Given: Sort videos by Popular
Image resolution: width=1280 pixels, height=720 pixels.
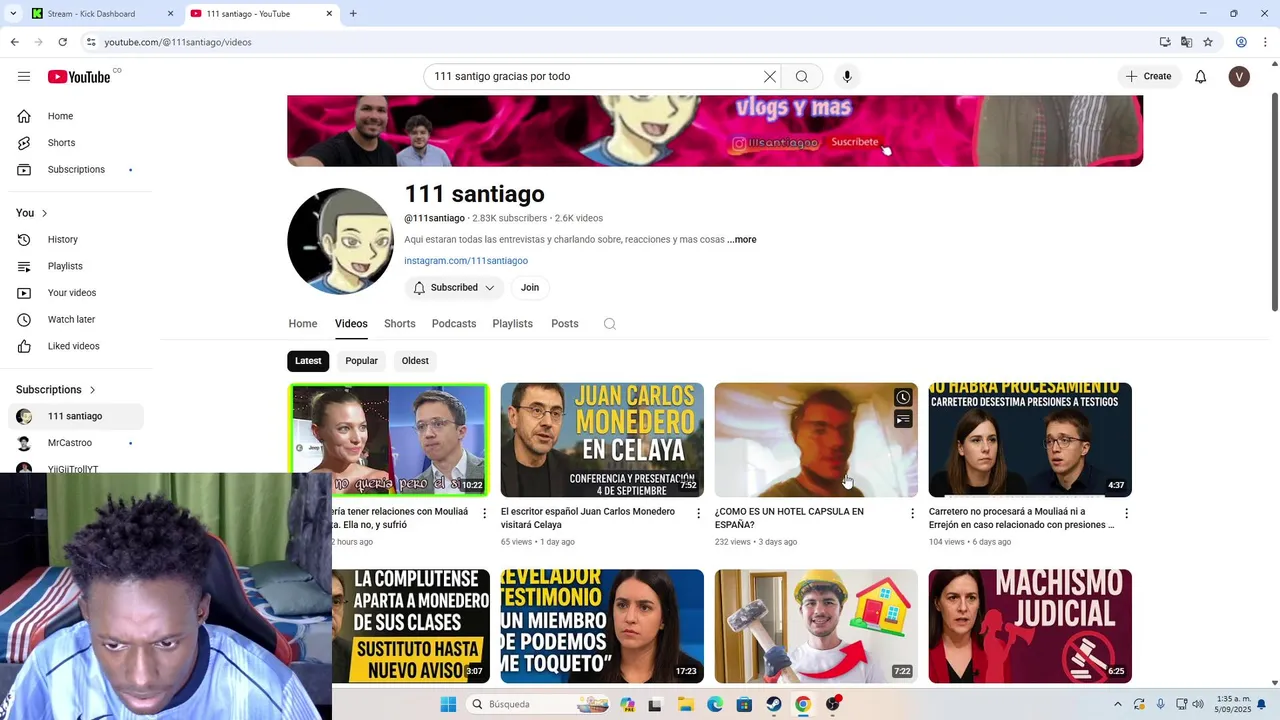Looking at the screenshot, I should (362, 361).
